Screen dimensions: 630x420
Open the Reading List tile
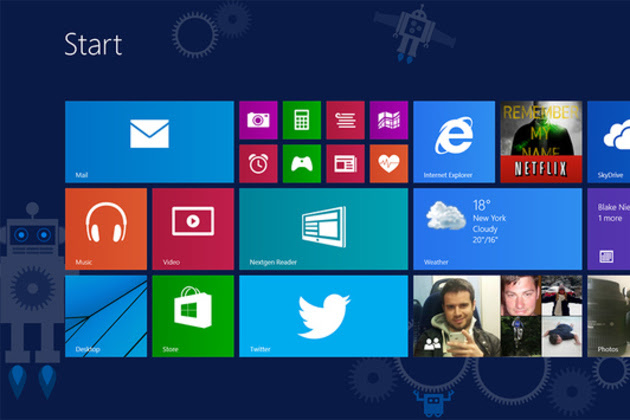pos(345,120)
